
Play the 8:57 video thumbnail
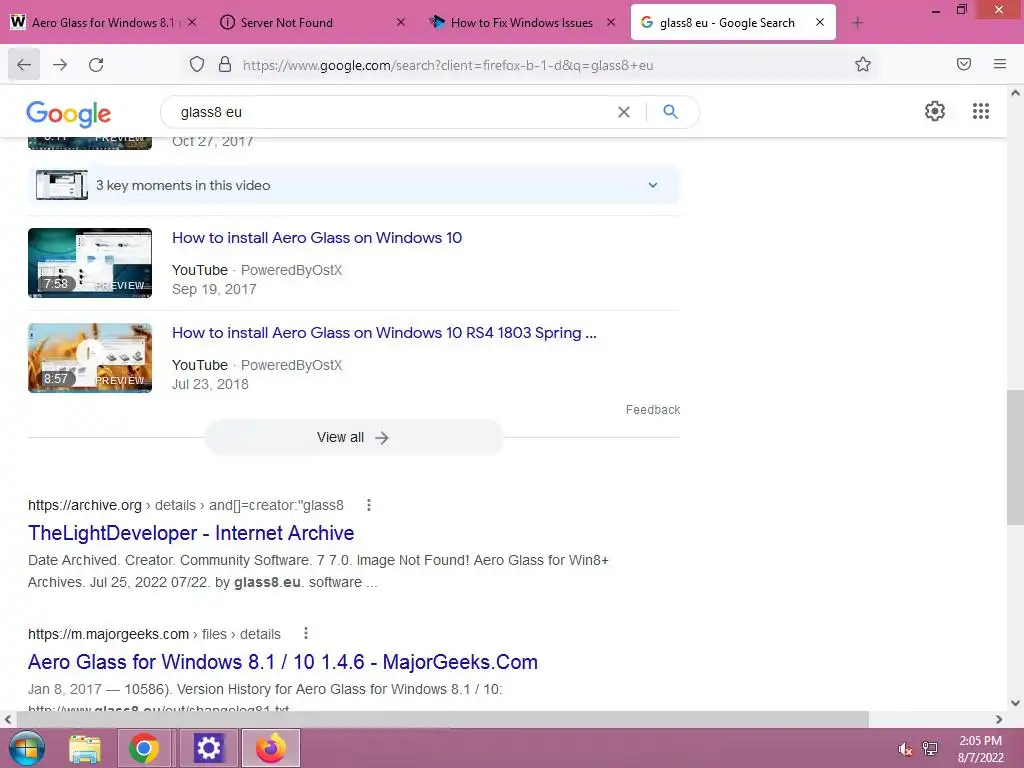[x=90, y=358]
